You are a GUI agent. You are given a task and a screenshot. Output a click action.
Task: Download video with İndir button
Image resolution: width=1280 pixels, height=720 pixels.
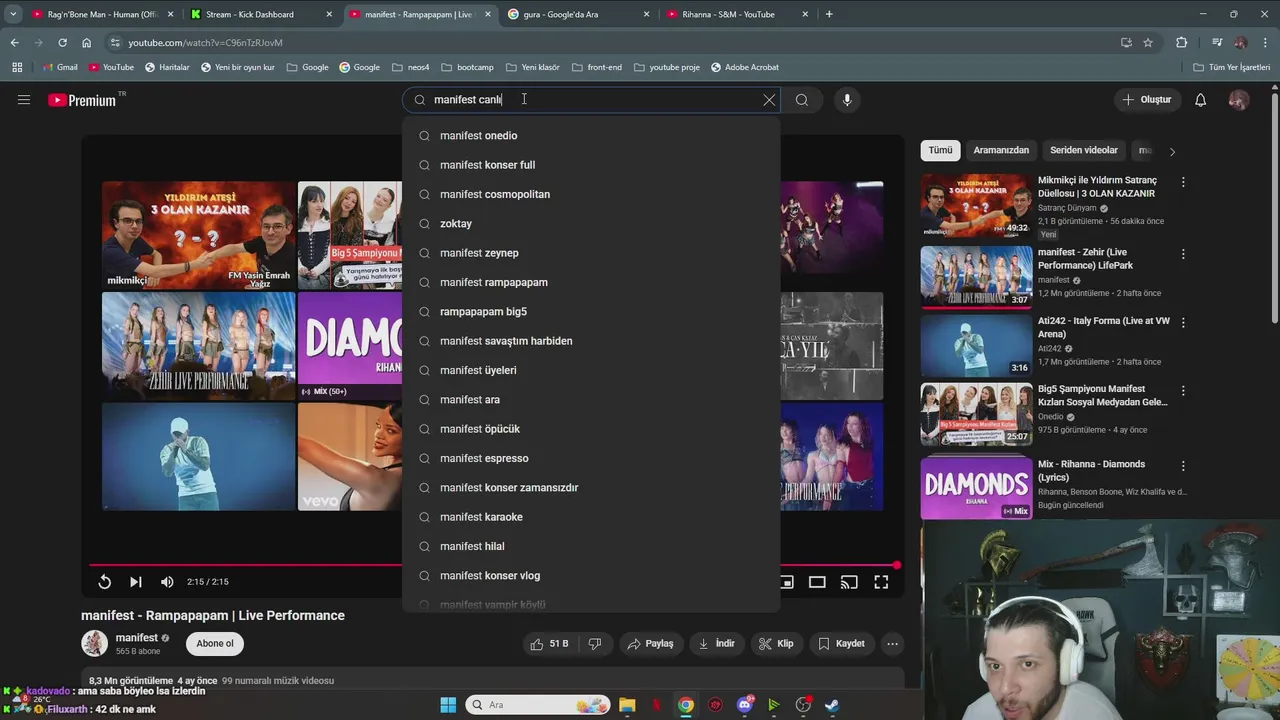(717, 644)
